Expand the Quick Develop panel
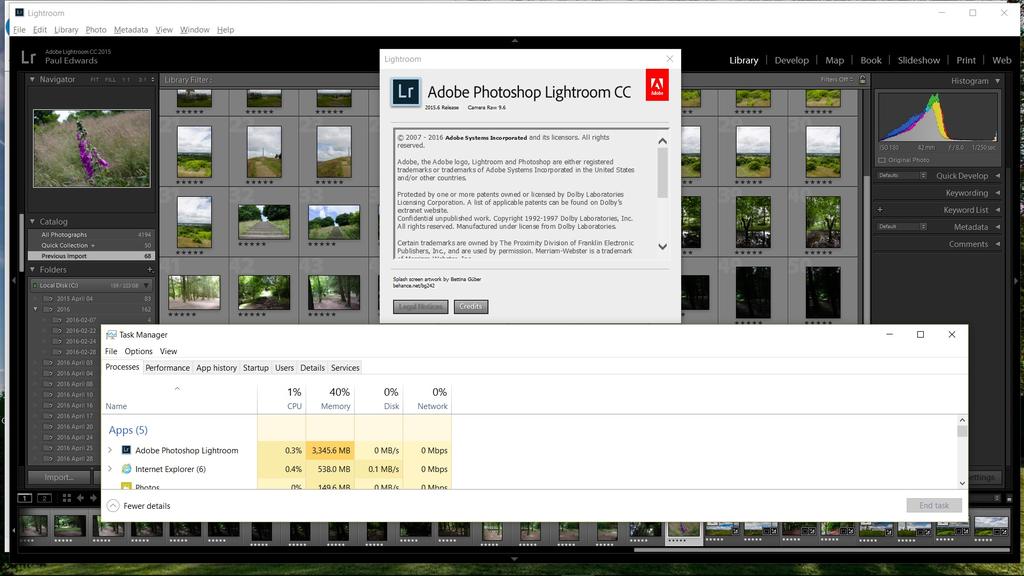 point(996,176)
